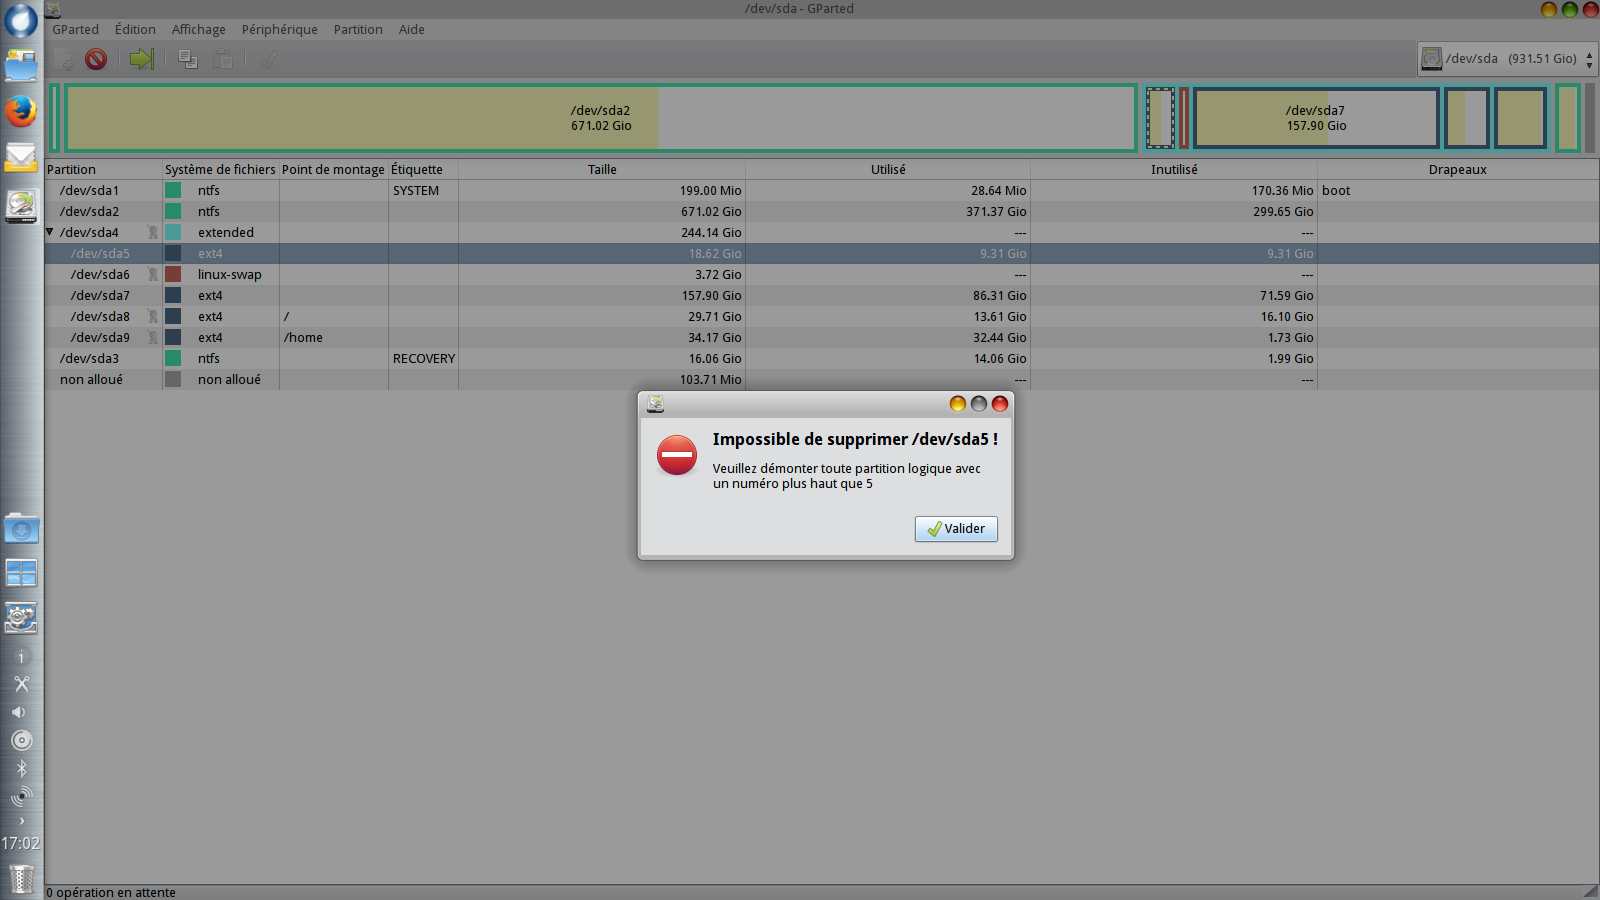Click the green resize/move arrow toolbar icon
Image resolution: width=1600 pixels, height=900 pixels.
[x=141, y=60]
